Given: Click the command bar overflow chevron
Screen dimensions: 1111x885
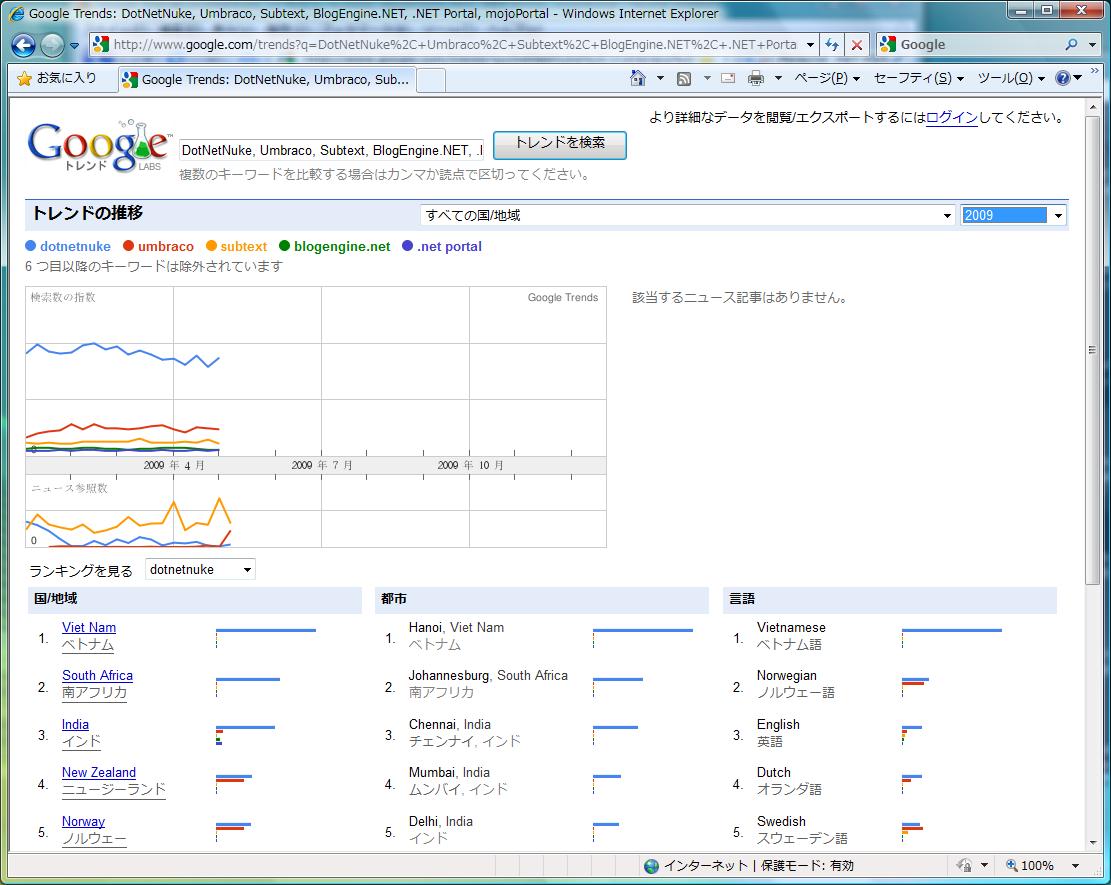Looking at the screenshot, I should click(1094, 72).
